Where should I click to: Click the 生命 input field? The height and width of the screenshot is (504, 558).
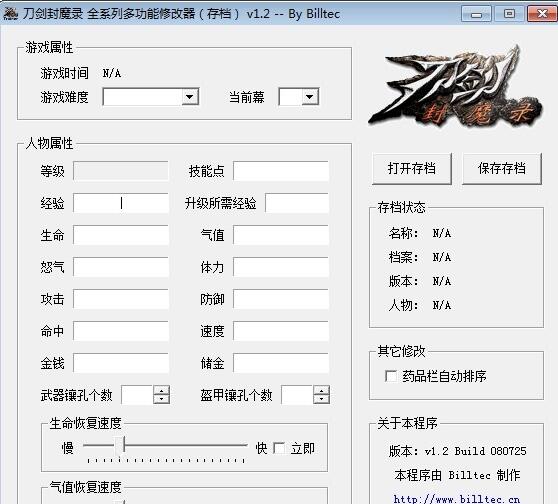(x=121, y=235)
